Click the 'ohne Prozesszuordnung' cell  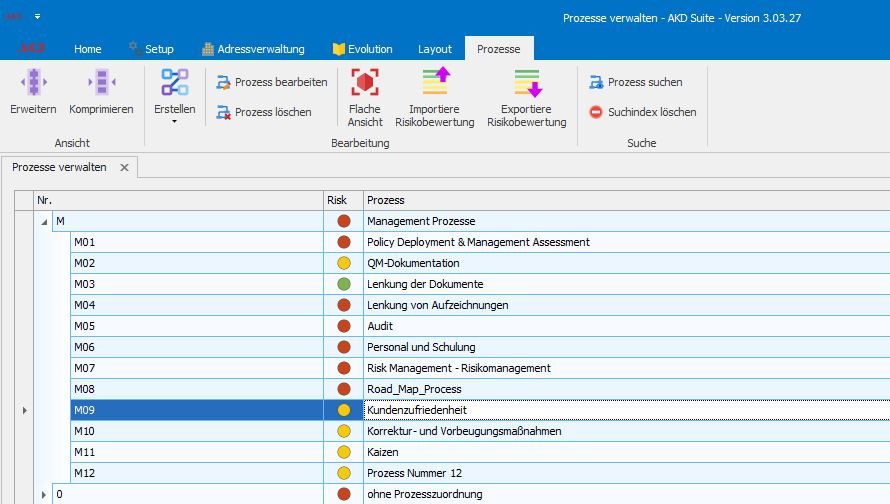tap(627, 494)
